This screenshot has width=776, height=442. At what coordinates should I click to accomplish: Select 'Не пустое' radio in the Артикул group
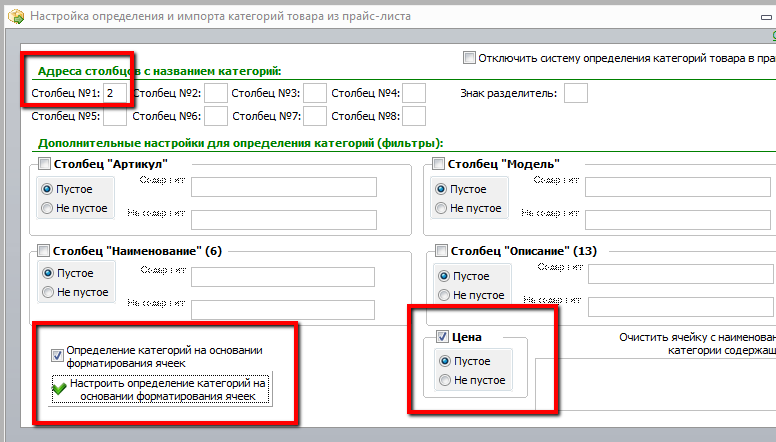point(47,208)
